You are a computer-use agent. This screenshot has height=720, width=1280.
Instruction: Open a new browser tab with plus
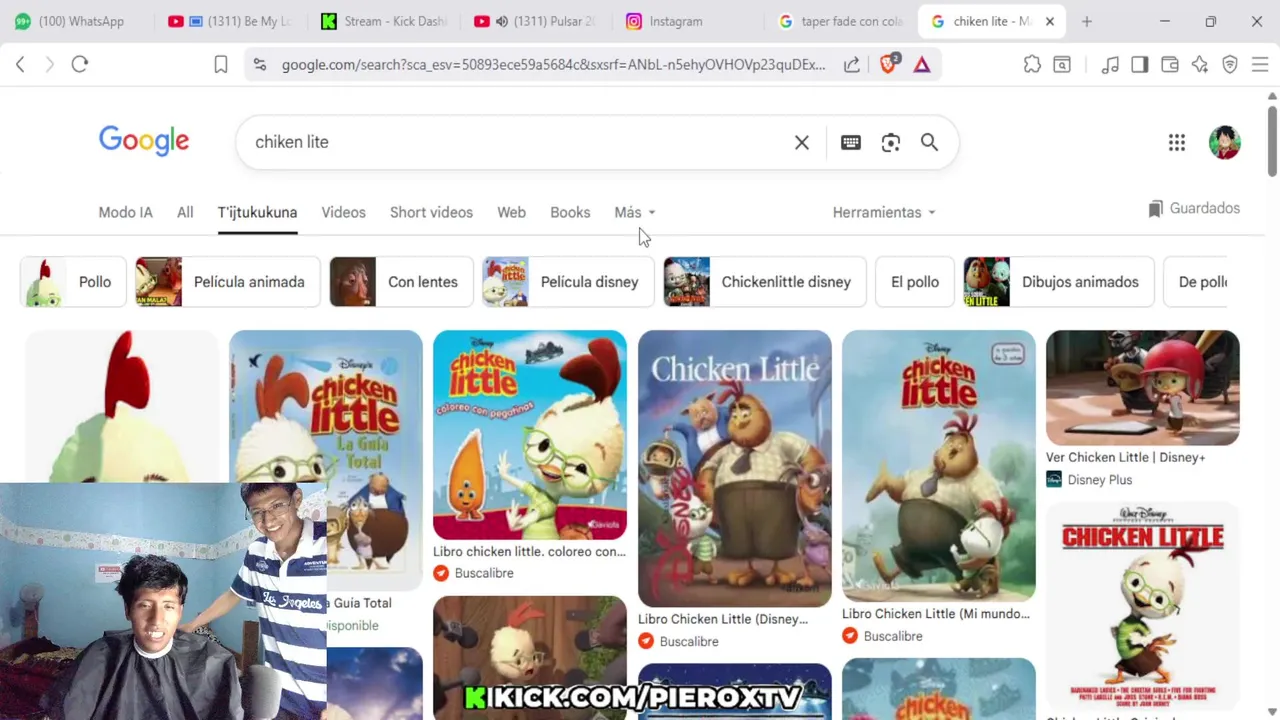pos(1087,21)
